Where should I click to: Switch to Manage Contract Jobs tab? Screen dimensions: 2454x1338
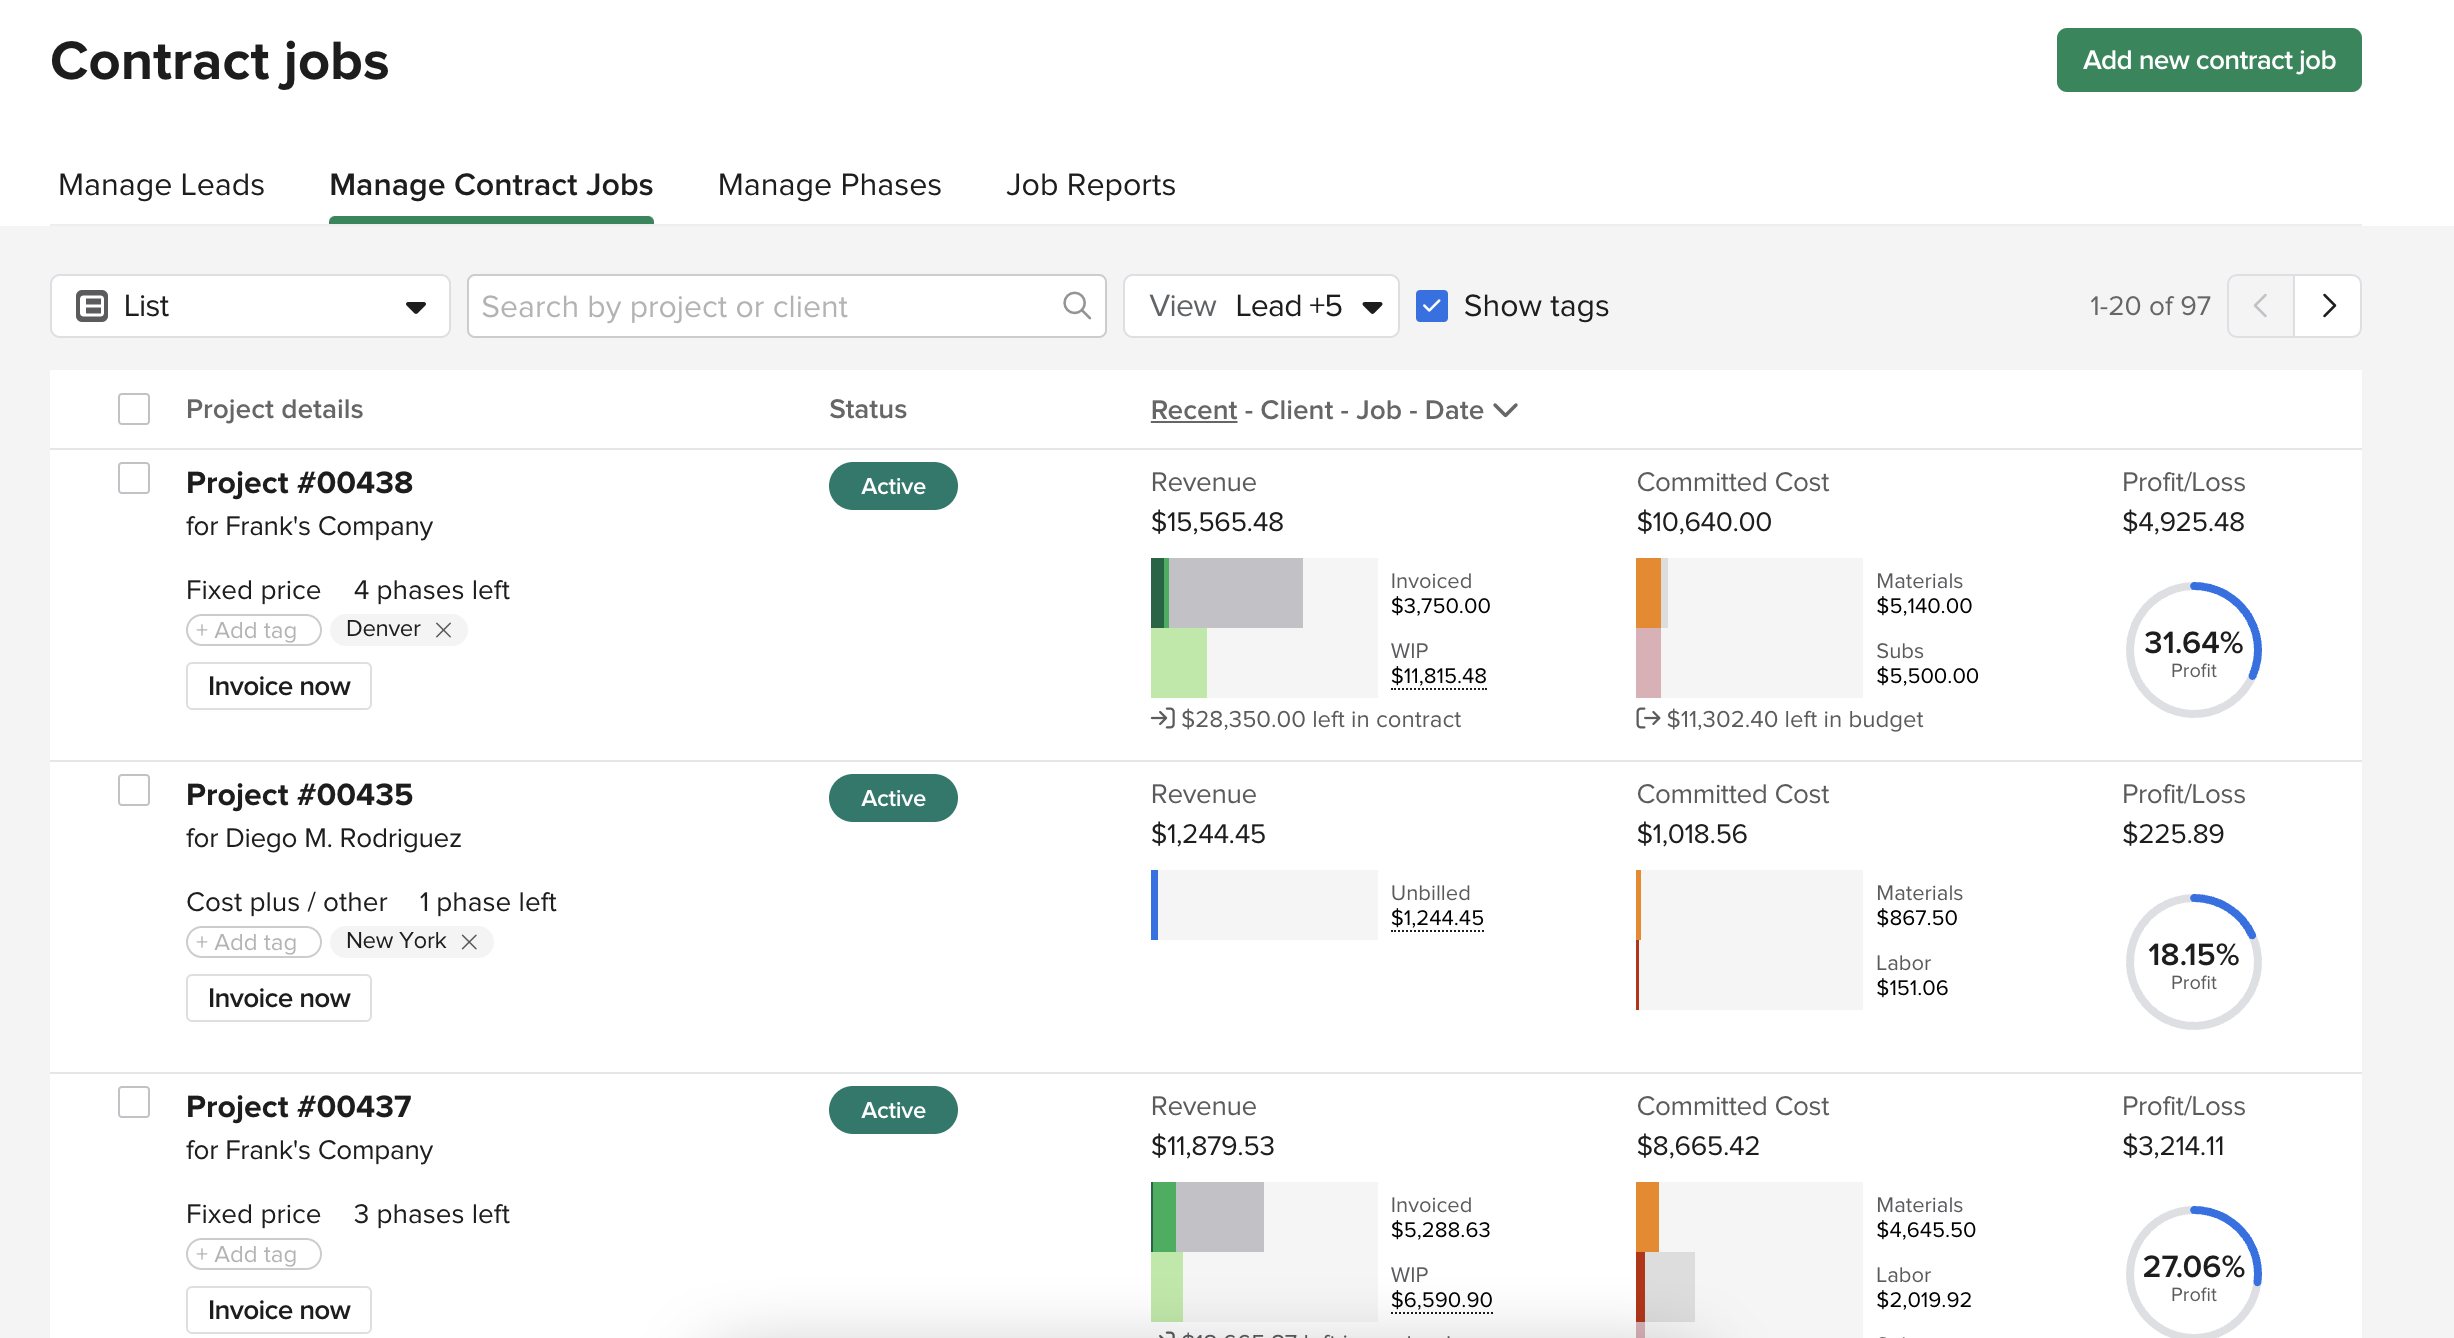click(x=491, y=185)
